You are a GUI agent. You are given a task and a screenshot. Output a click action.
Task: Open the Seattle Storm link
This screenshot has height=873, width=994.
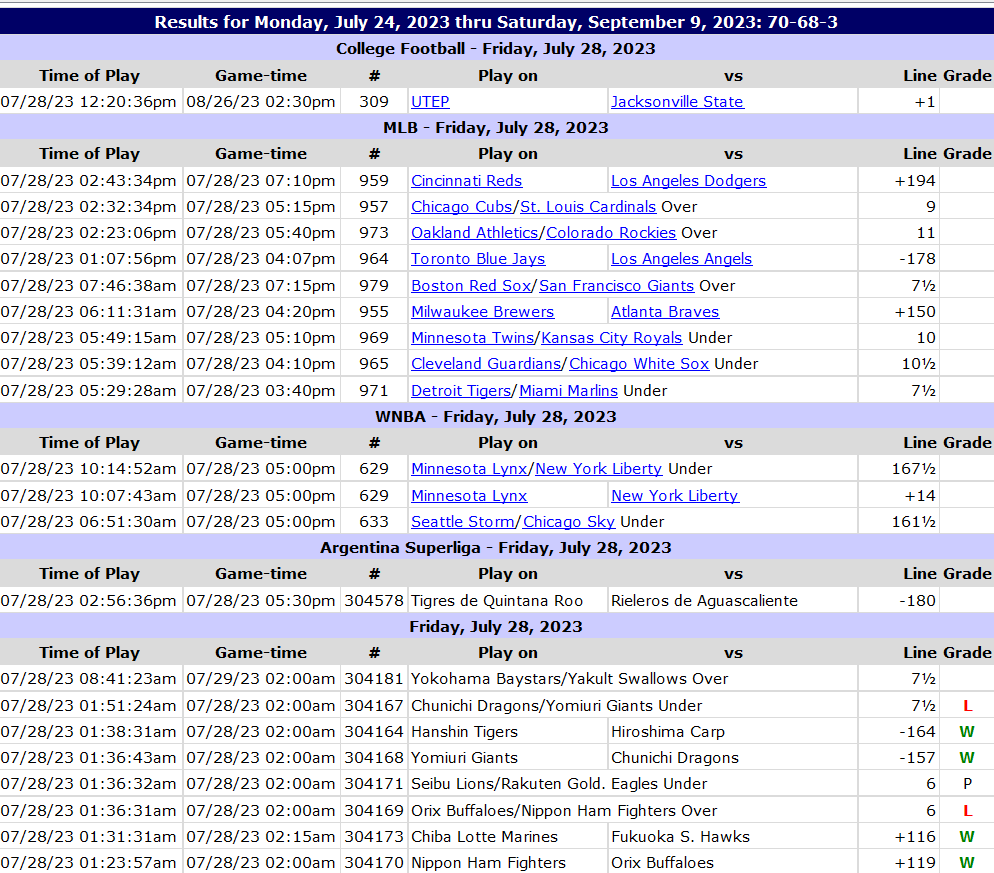pyautogui.click(x=463, y=522)
